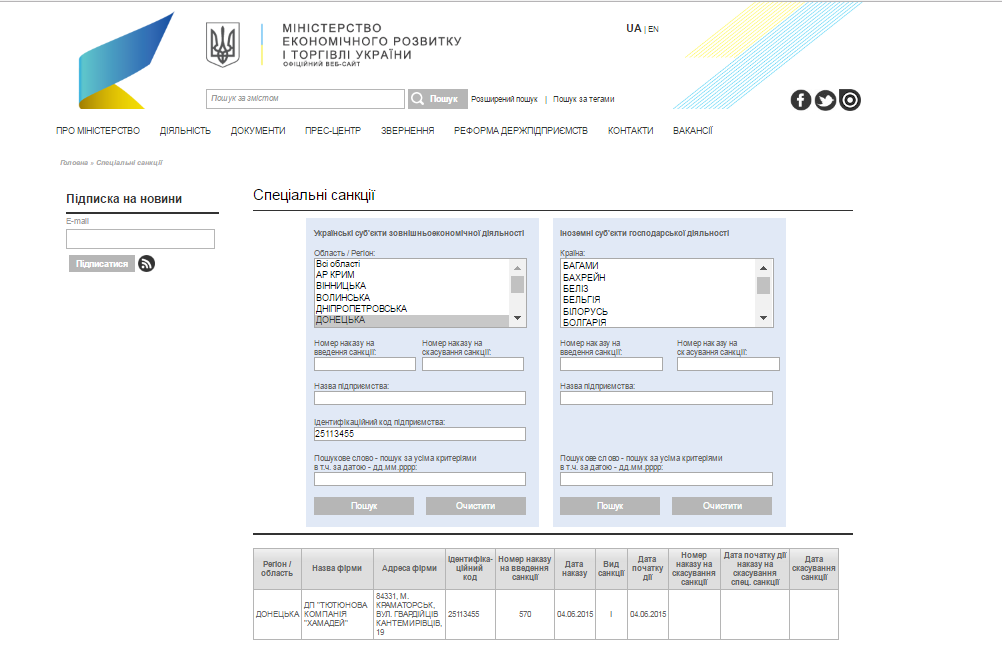Open the ПРЕС-ЦЕНТР menu
The width and height of the screenshot is (1002, 659).
(333, 131)
